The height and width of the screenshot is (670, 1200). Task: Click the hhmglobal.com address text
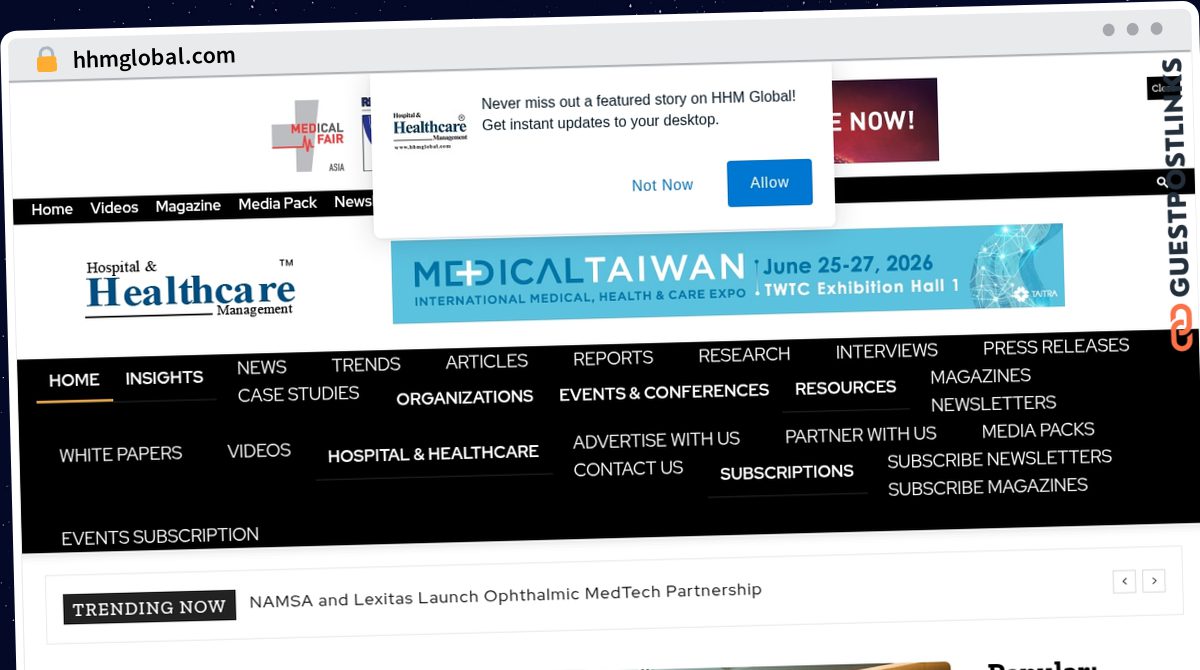(154, 58)
